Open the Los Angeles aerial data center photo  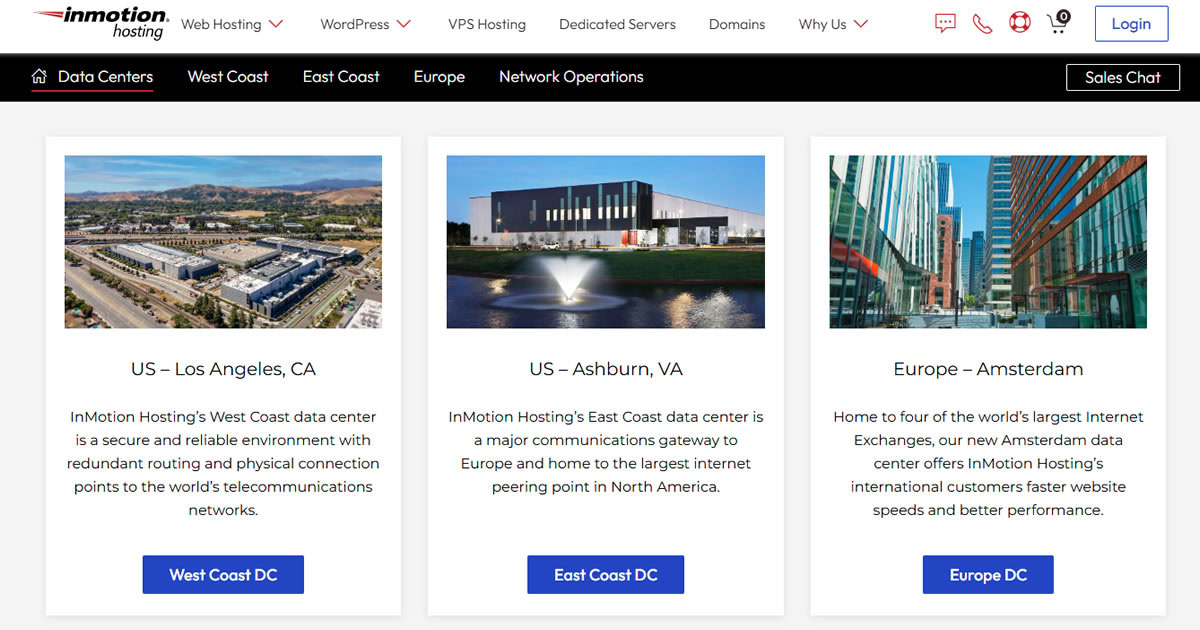[223, 242]
